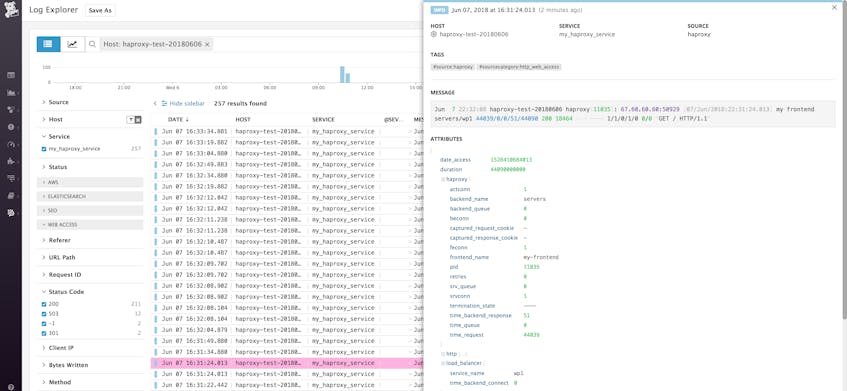Click the back arrow beside Hide sidebar
The image size is (847, 391).
point(155,104)
